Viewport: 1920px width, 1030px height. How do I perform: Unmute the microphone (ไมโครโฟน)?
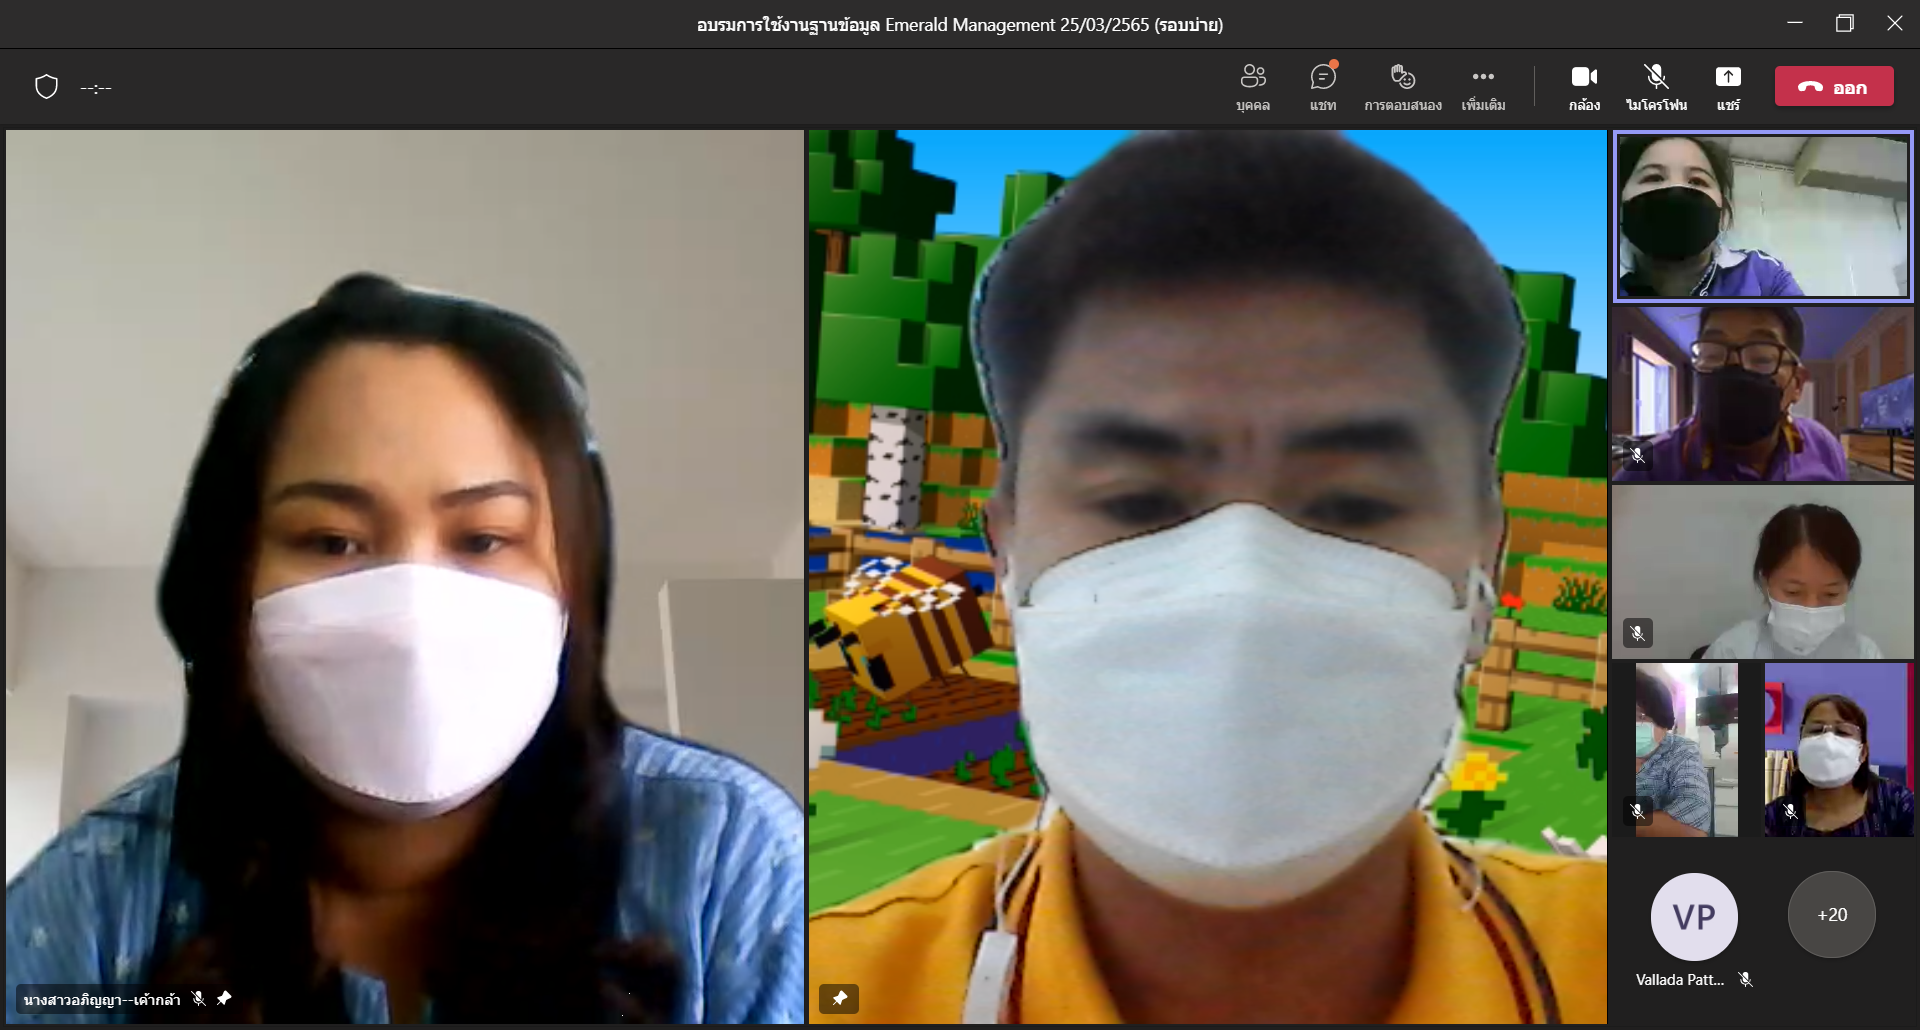pos(1656,87)
